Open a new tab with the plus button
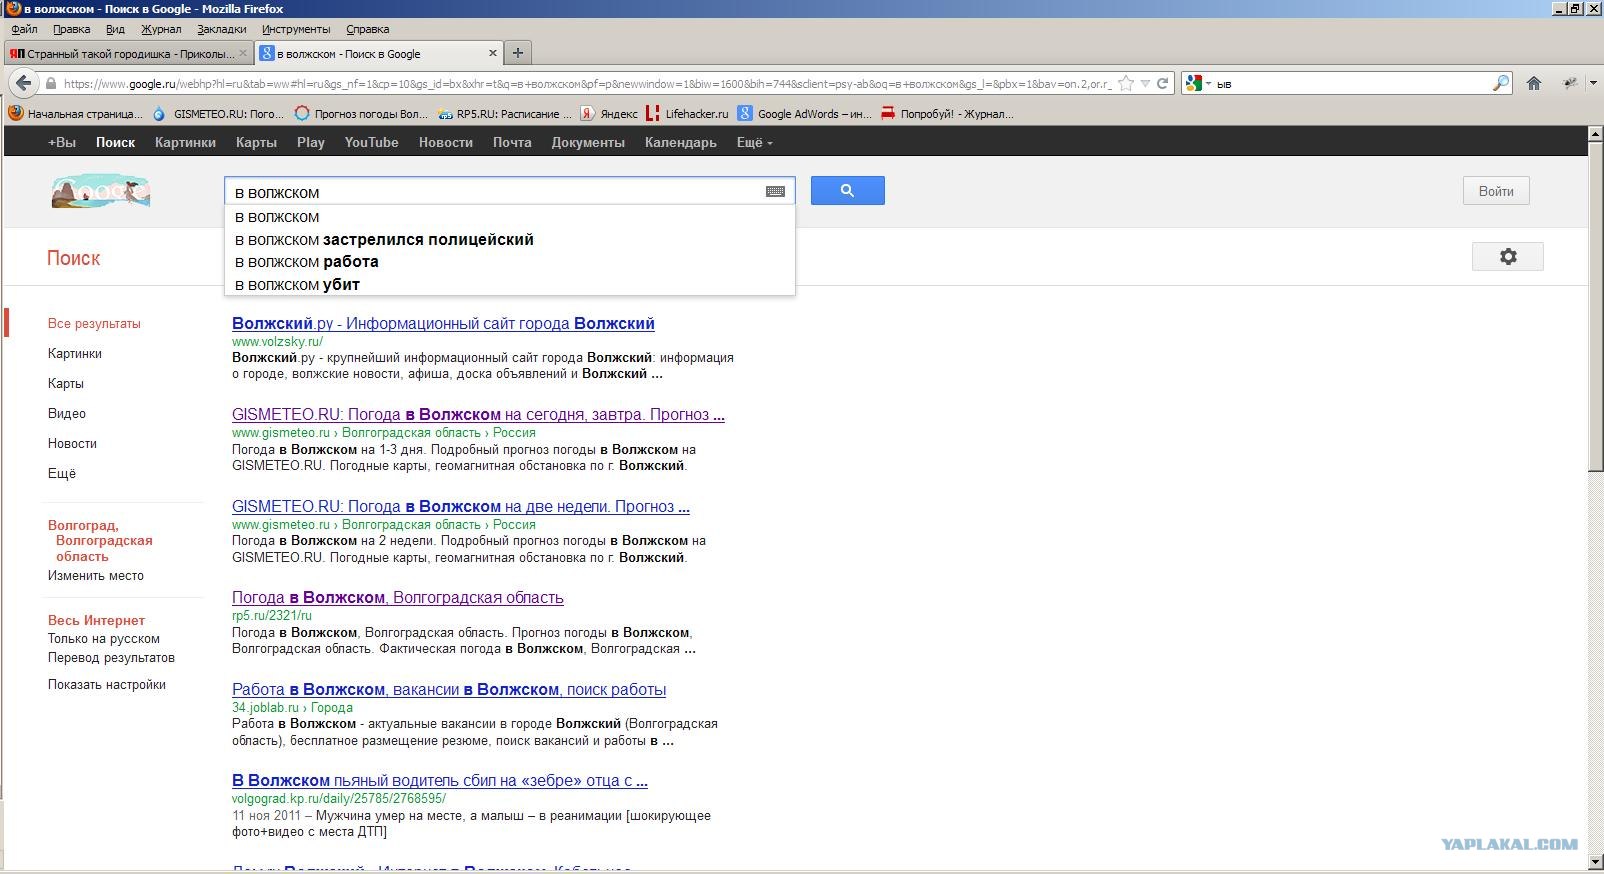 tap(517, 53)
